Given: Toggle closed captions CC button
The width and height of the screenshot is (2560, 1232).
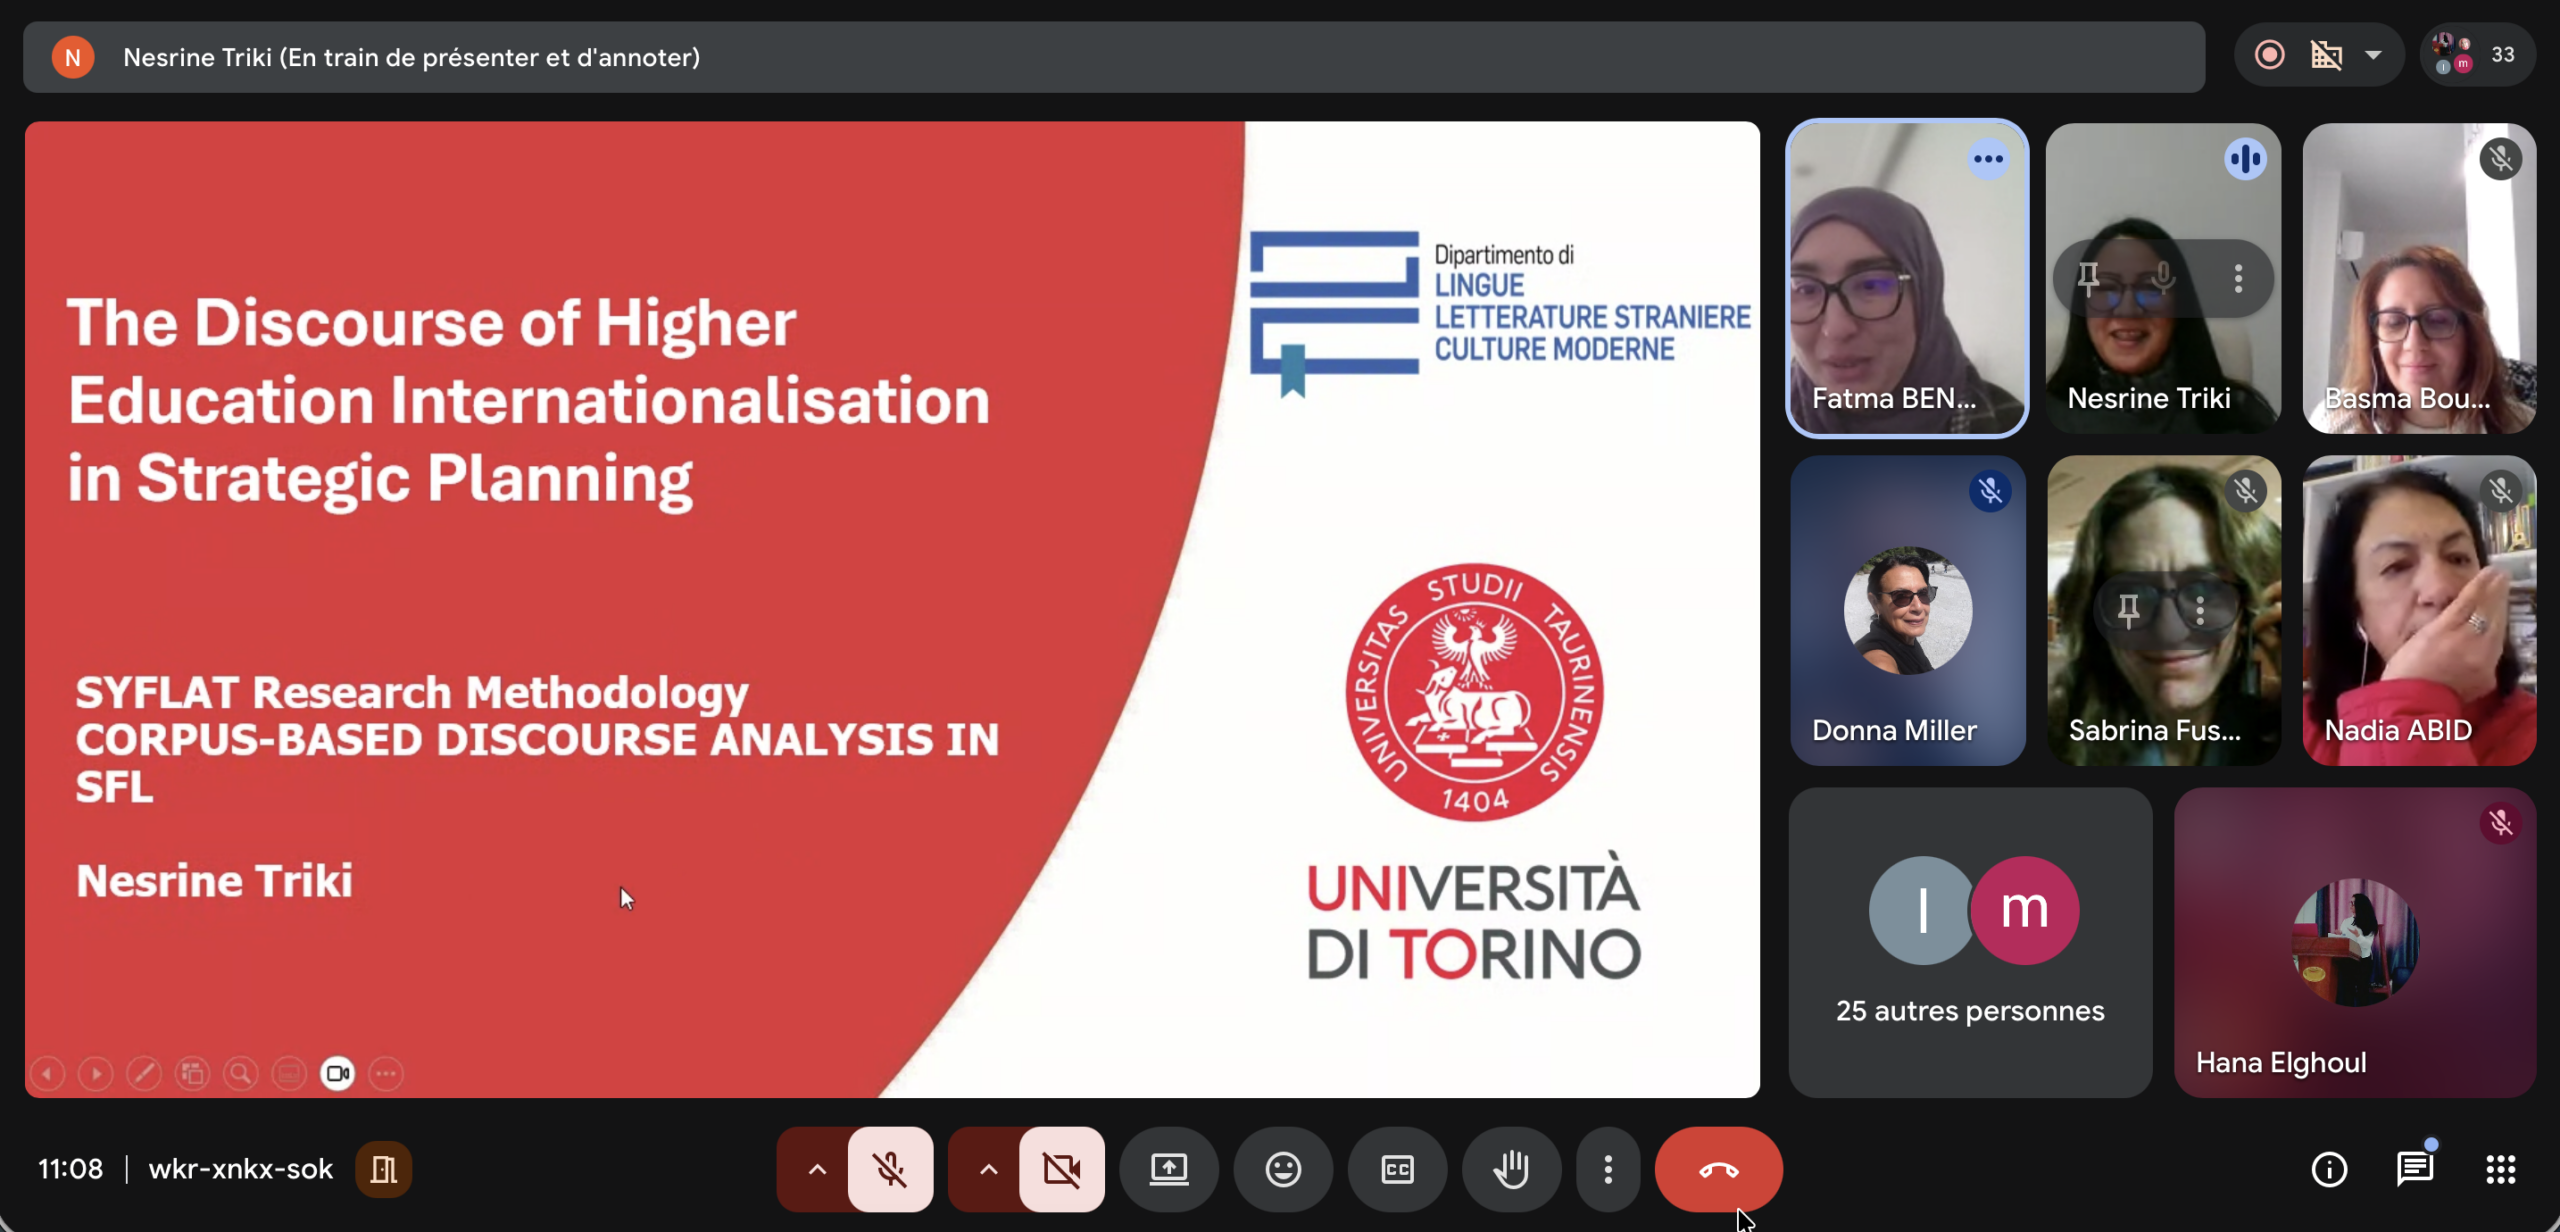Looking at the screenshot, I should coord(1397,1169).
